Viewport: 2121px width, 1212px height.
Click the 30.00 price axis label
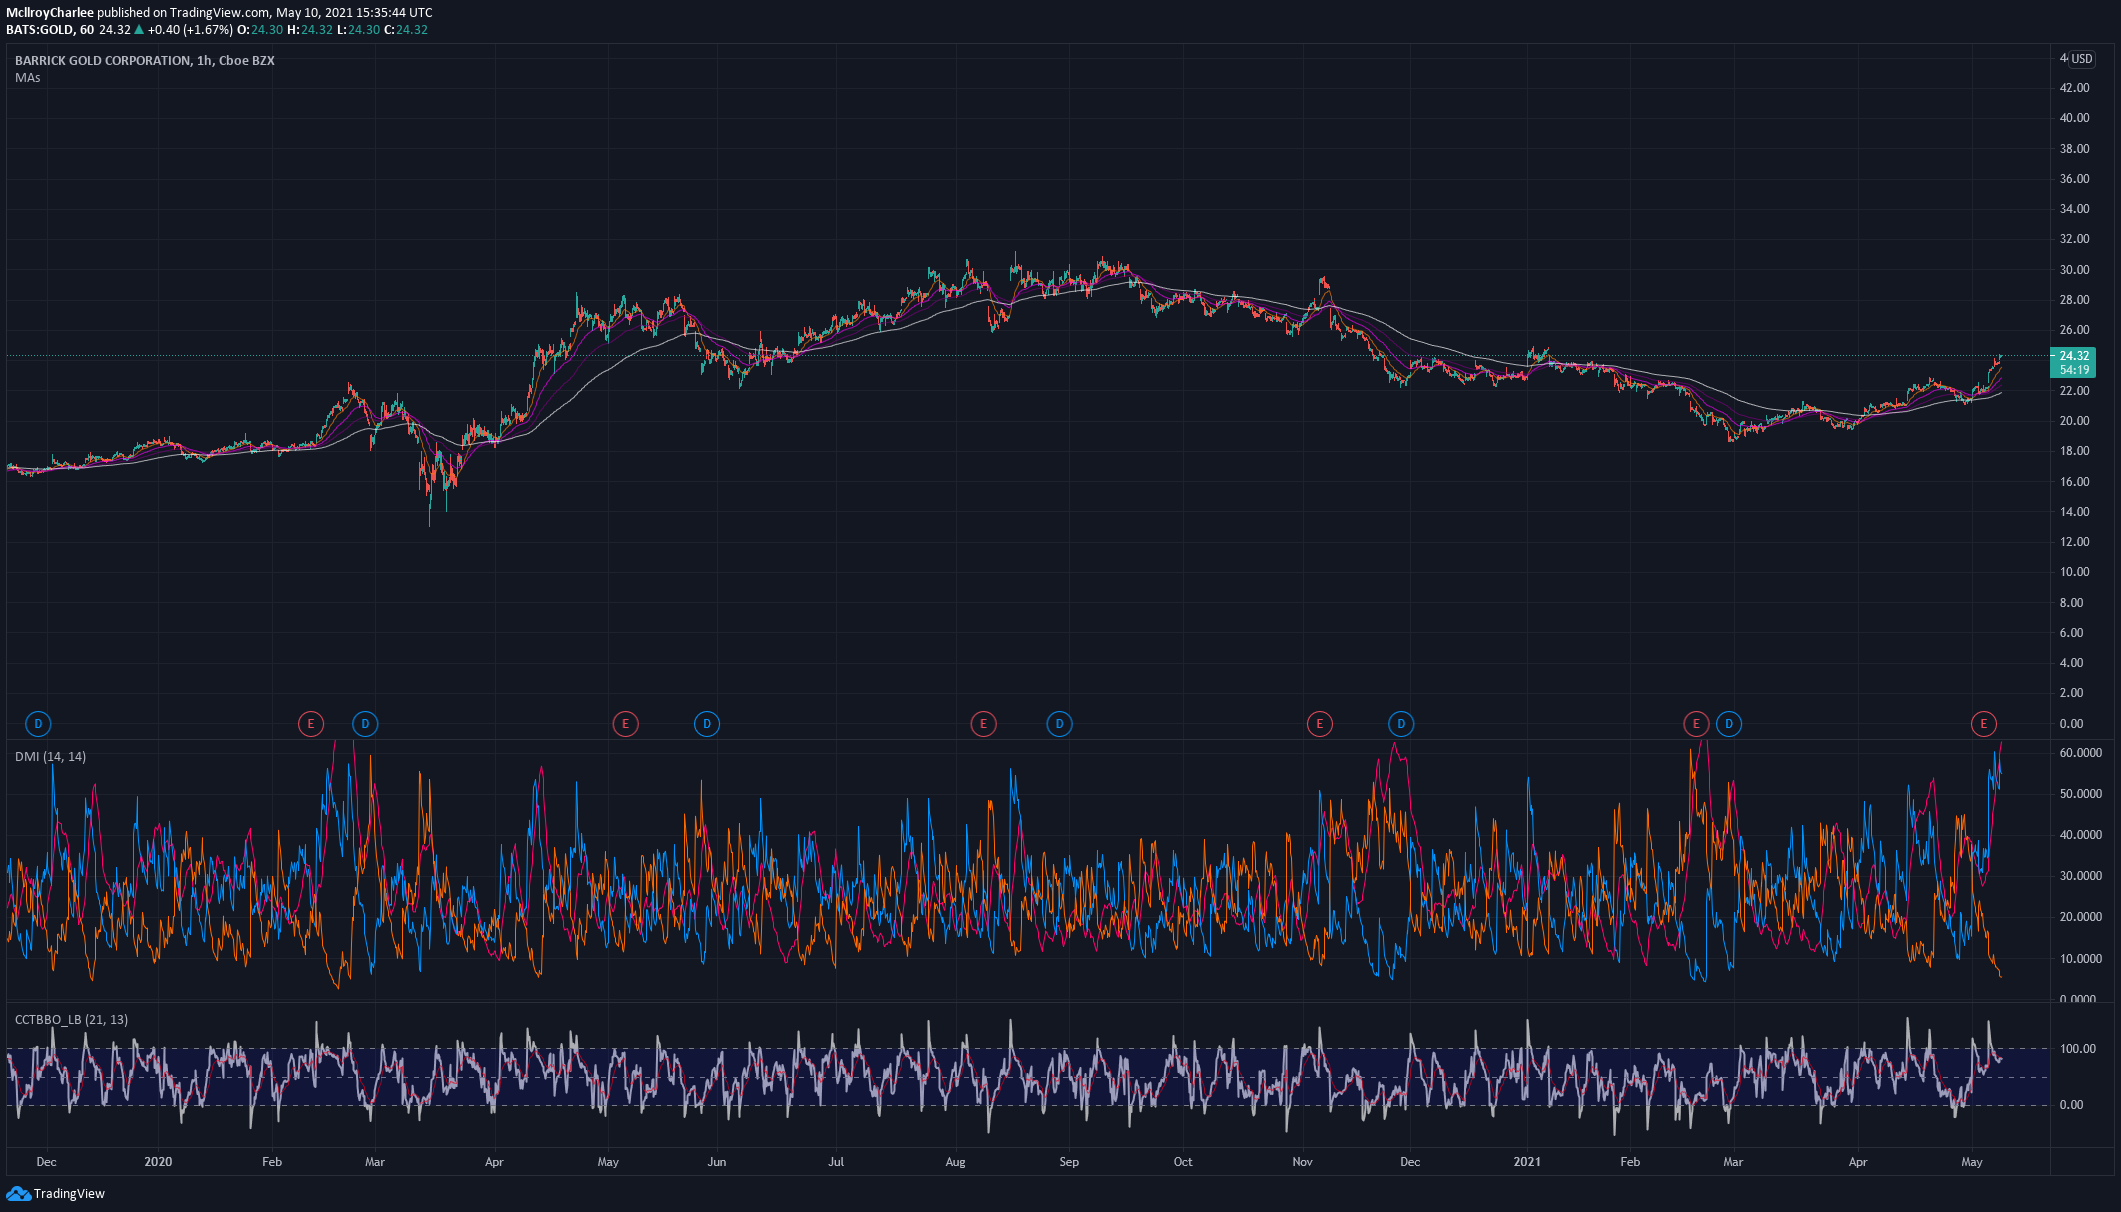(2074, 270)
